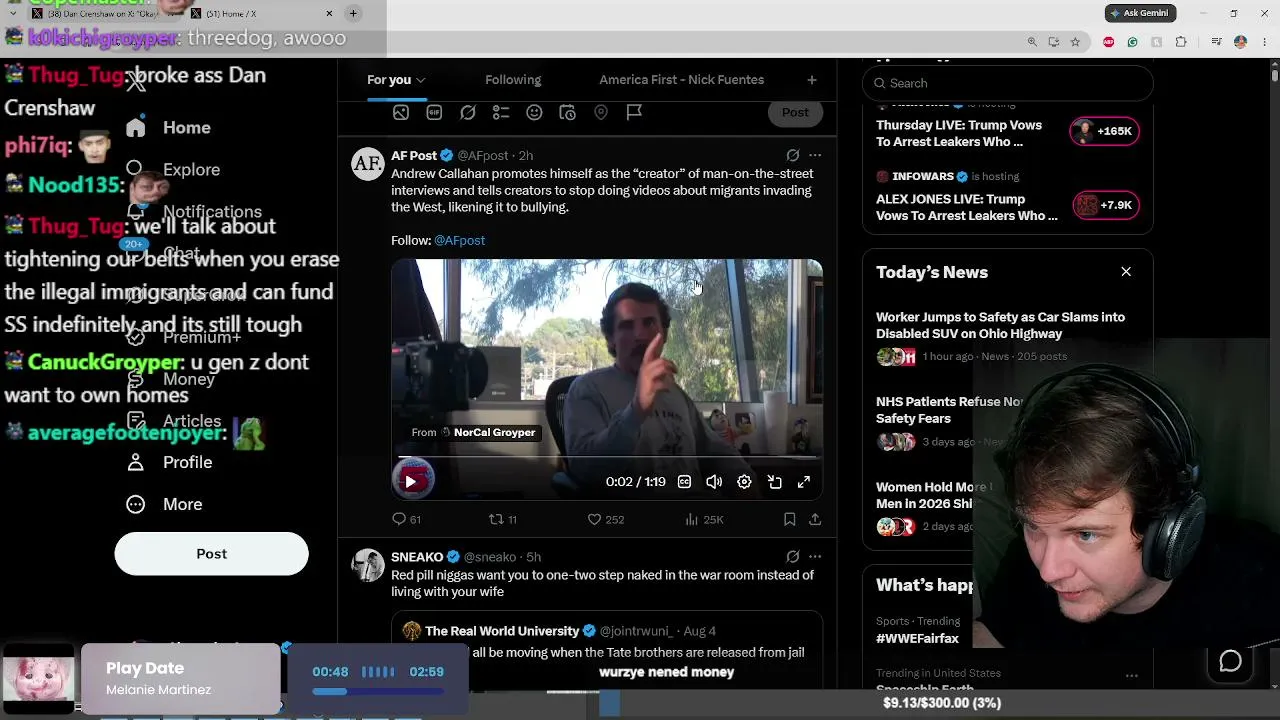Add a new timeline tab with plus
The height and width of the screenshot is (720, 1280).
812,80
